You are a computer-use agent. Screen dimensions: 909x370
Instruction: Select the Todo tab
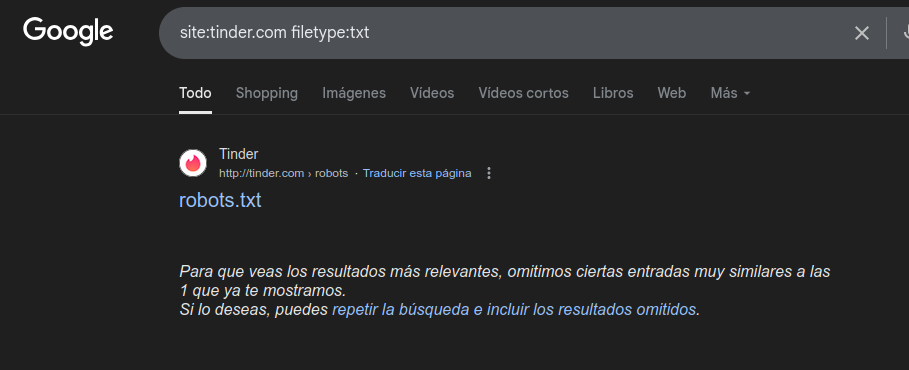pyautogui.click(x=195, y=93)
